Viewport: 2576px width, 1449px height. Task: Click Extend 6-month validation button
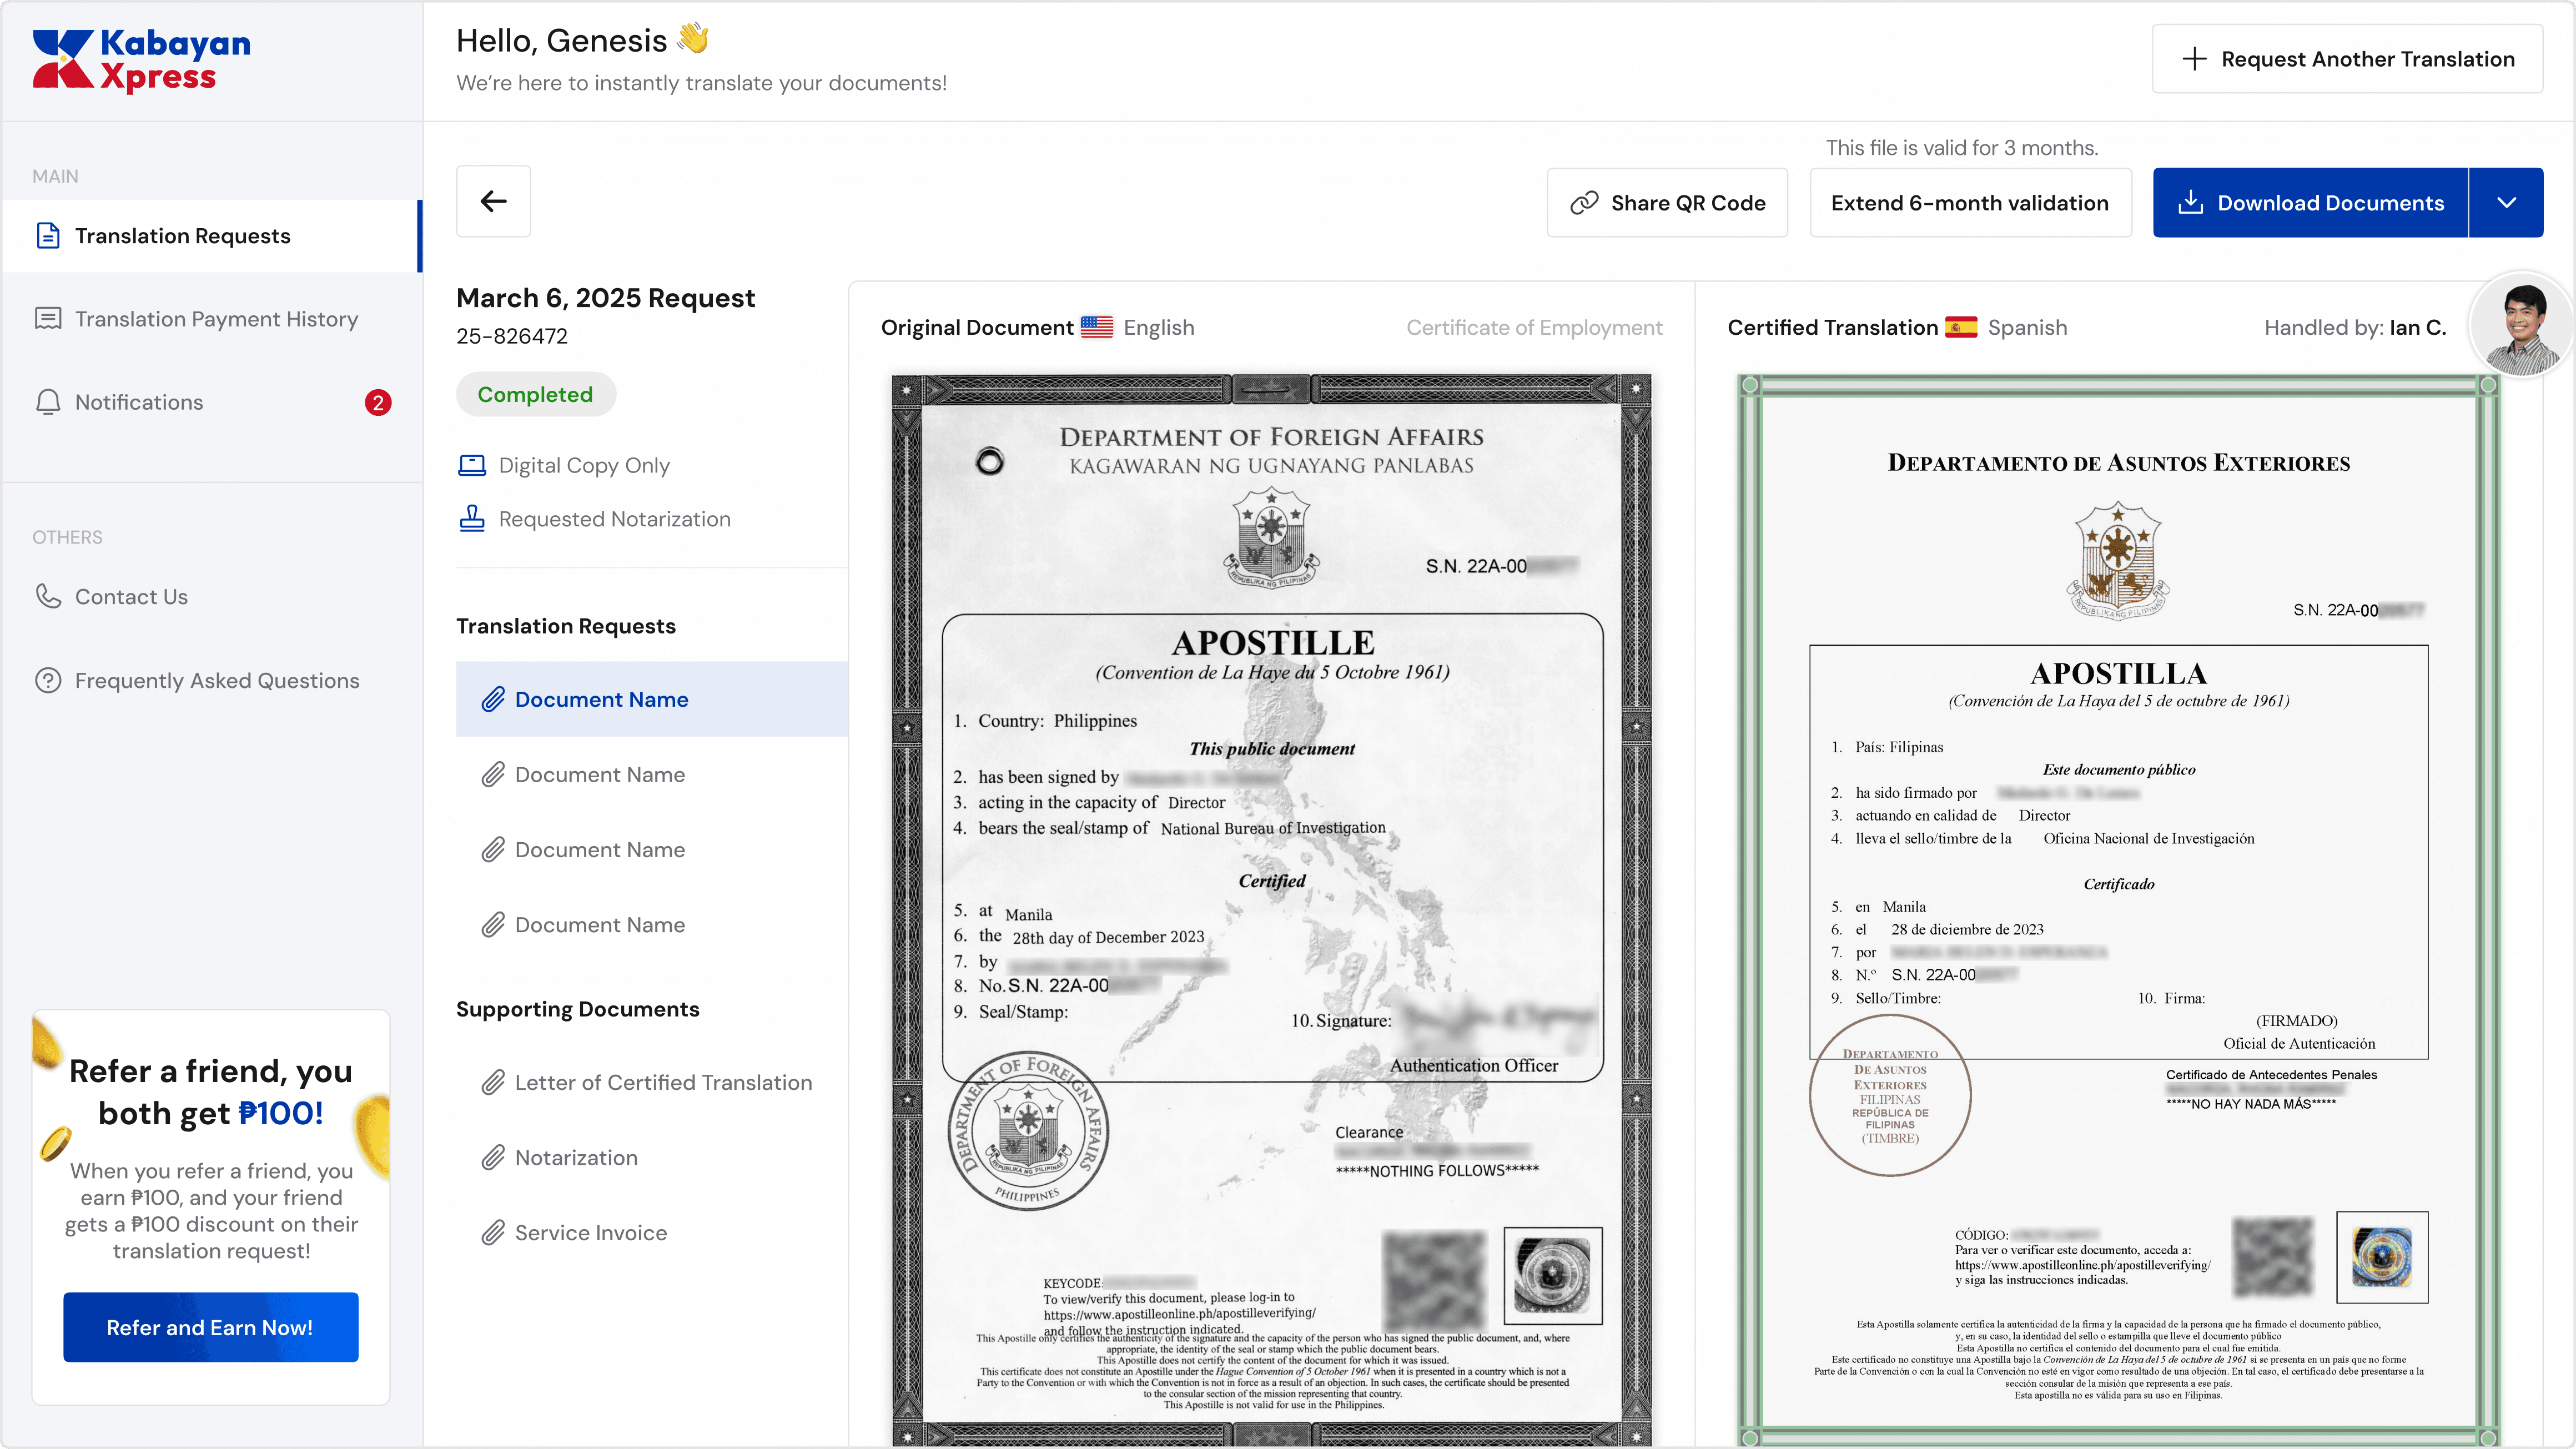1969,203
